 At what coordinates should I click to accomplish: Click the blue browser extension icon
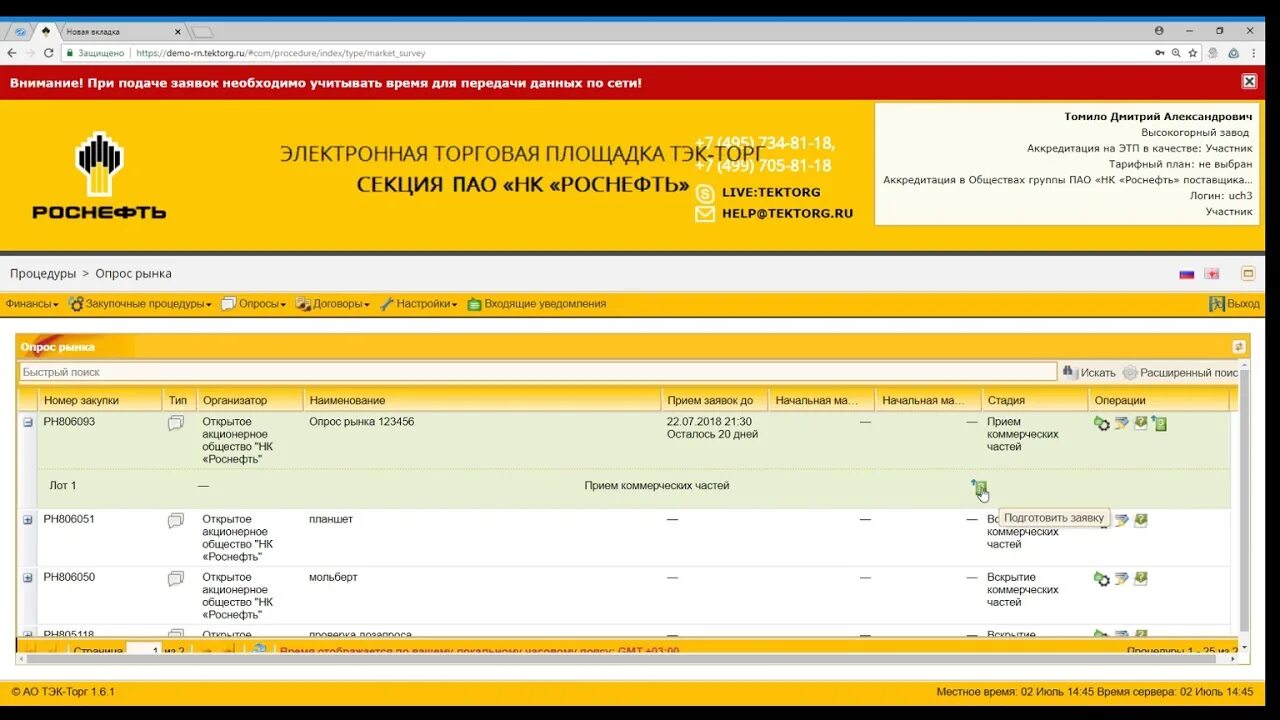tap(1233, 53)
